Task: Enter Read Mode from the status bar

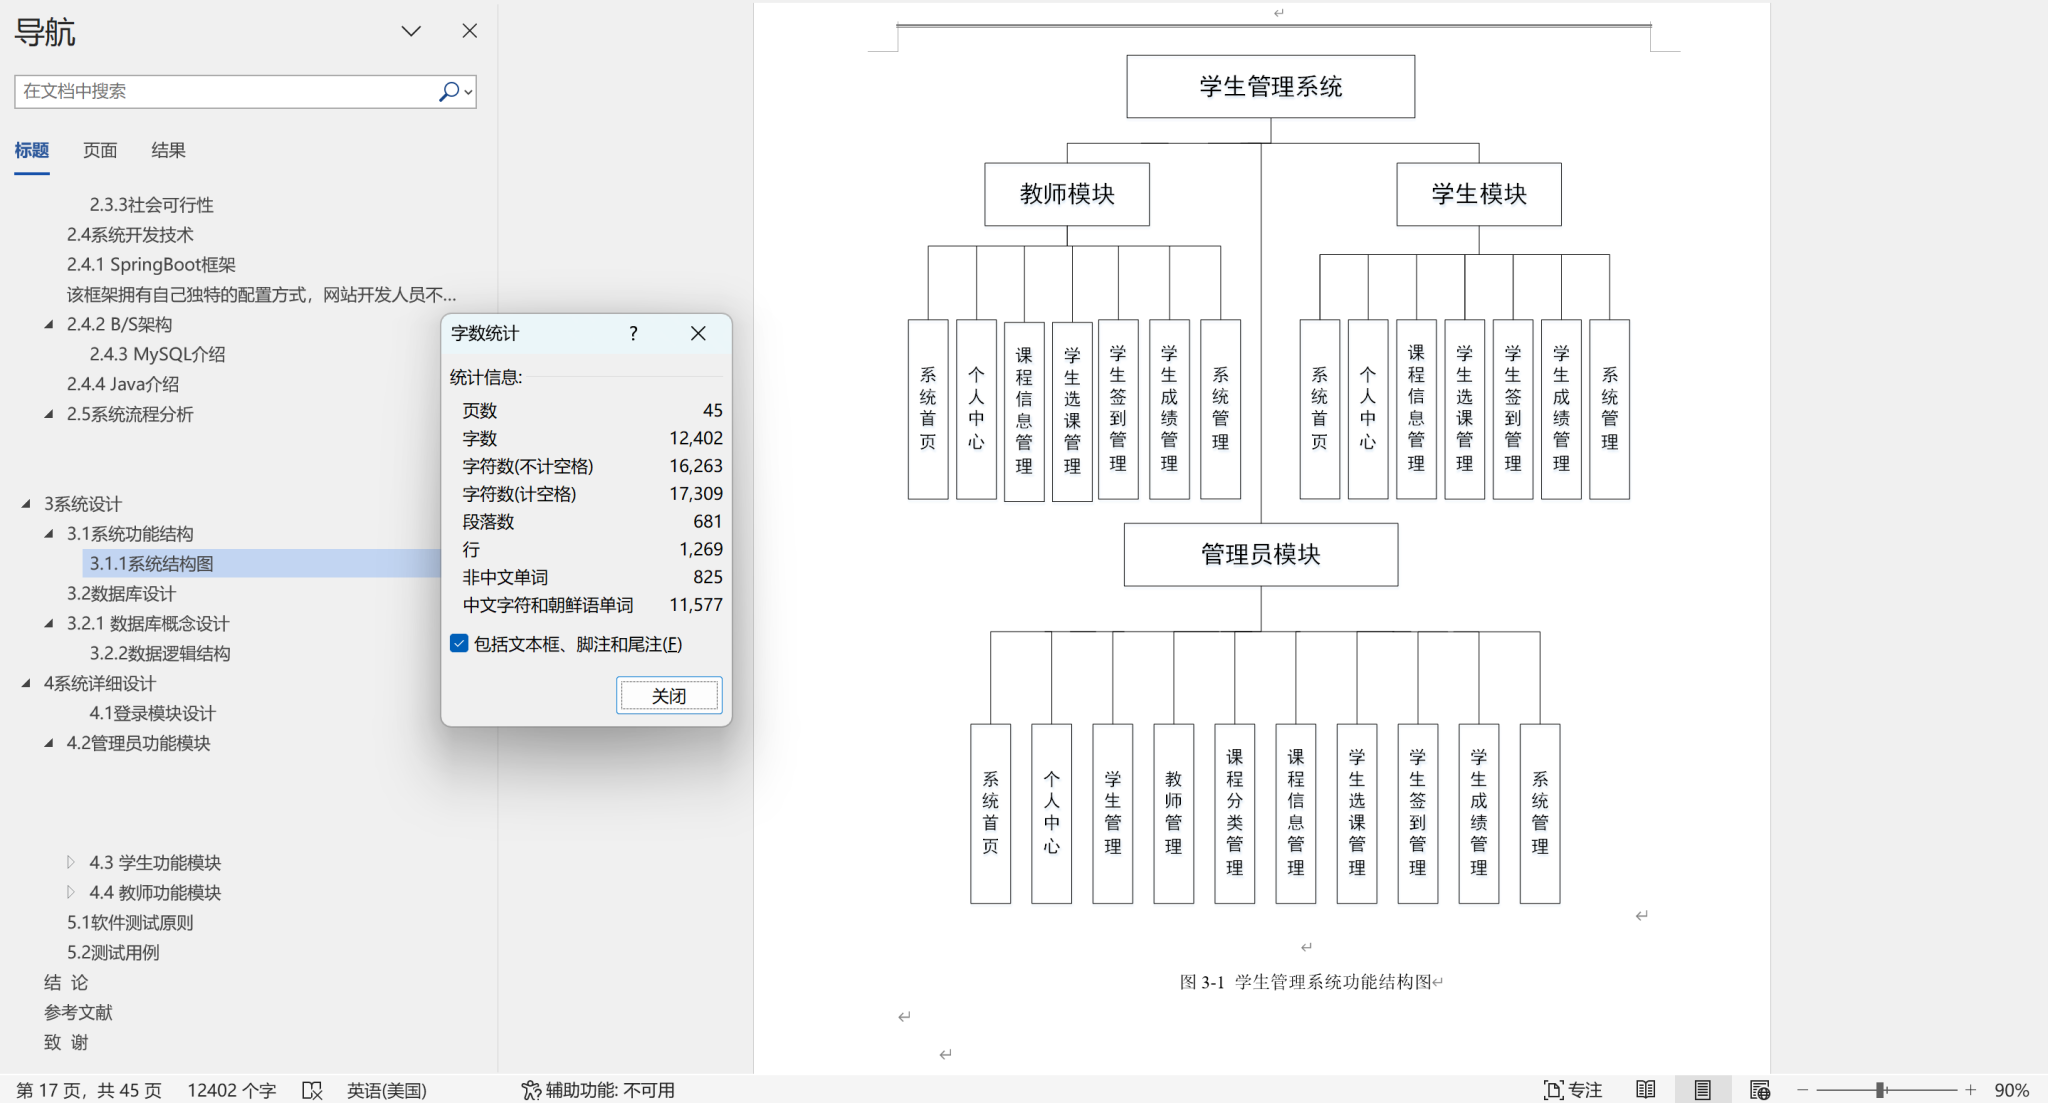Action: pos(1646,1090)
